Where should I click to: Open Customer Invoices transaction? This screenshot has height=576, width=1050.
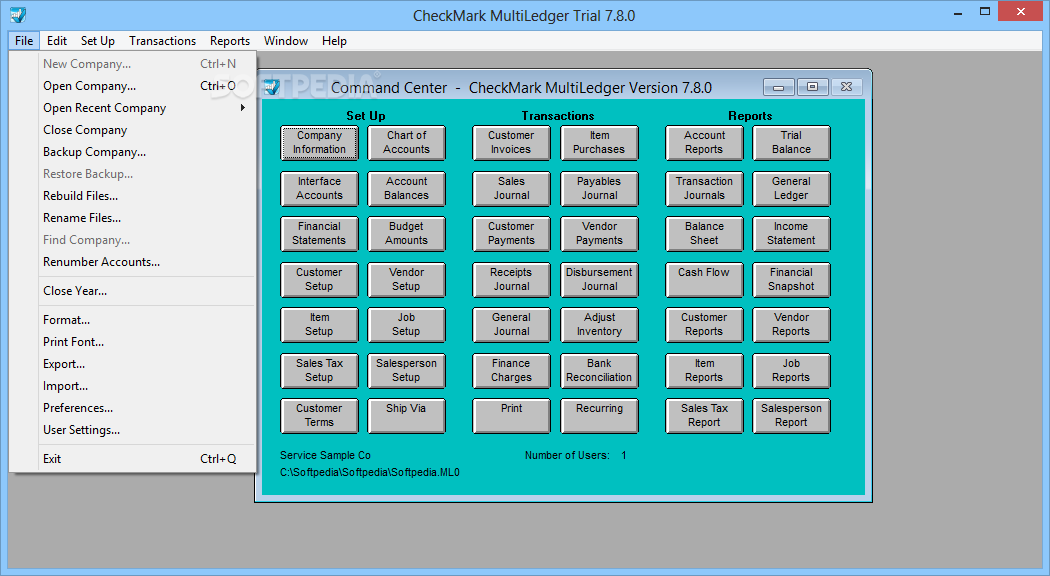(512, 143)
